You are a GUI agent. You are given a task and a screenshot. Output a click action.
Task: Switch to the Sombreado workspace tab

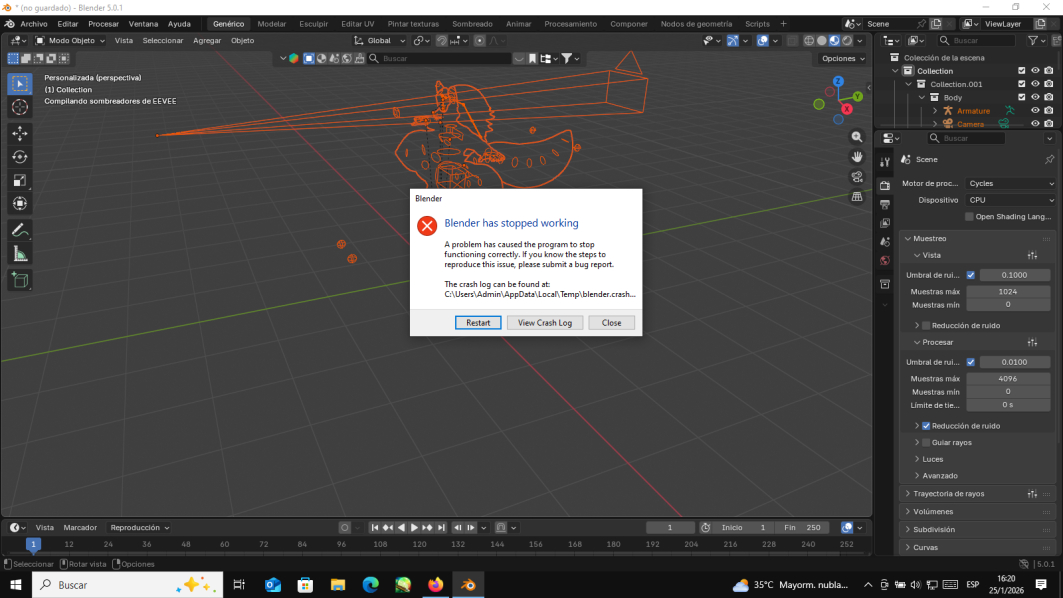pos(471,23)
